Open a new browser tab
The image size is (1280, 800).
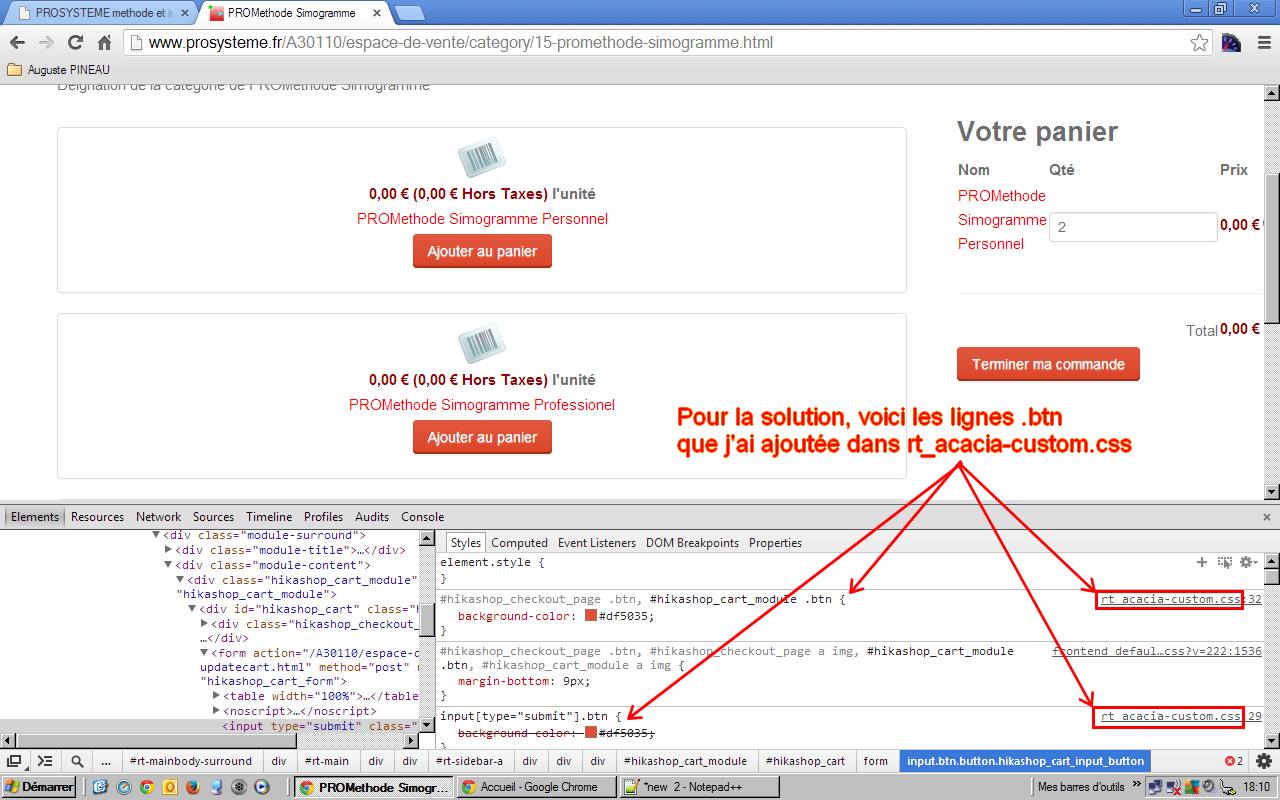click(409, 13)
